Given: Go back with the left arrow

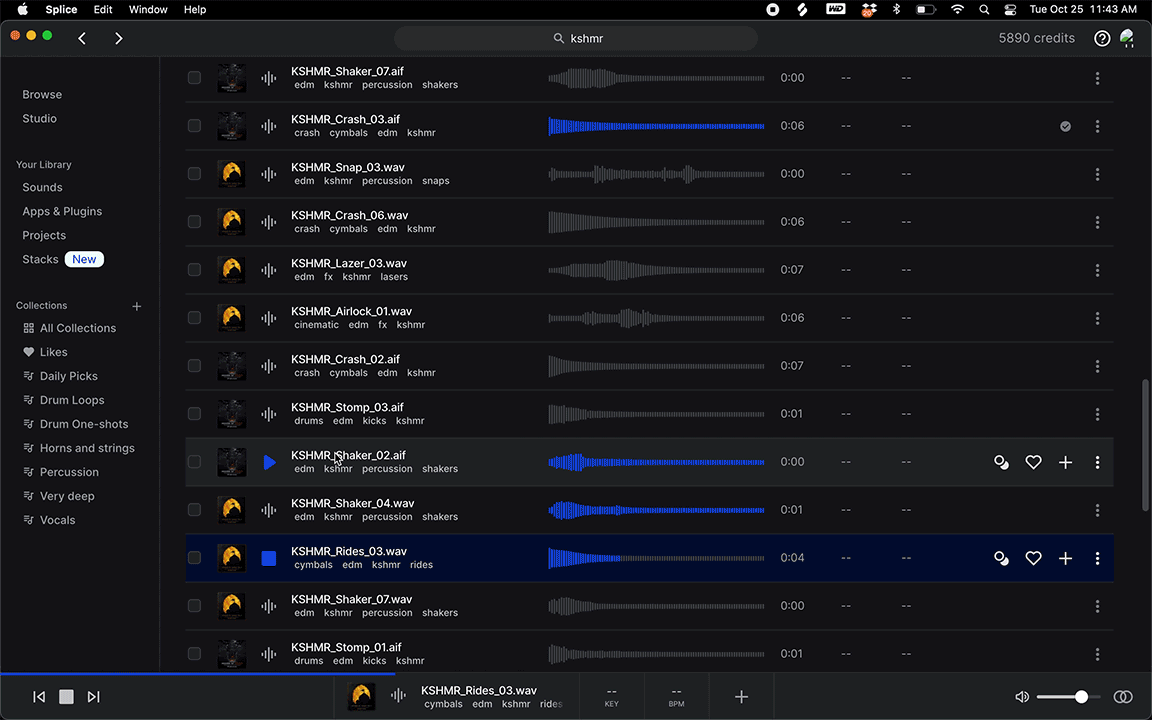Looking at the screenshot, I should click(x=82, y=38).
